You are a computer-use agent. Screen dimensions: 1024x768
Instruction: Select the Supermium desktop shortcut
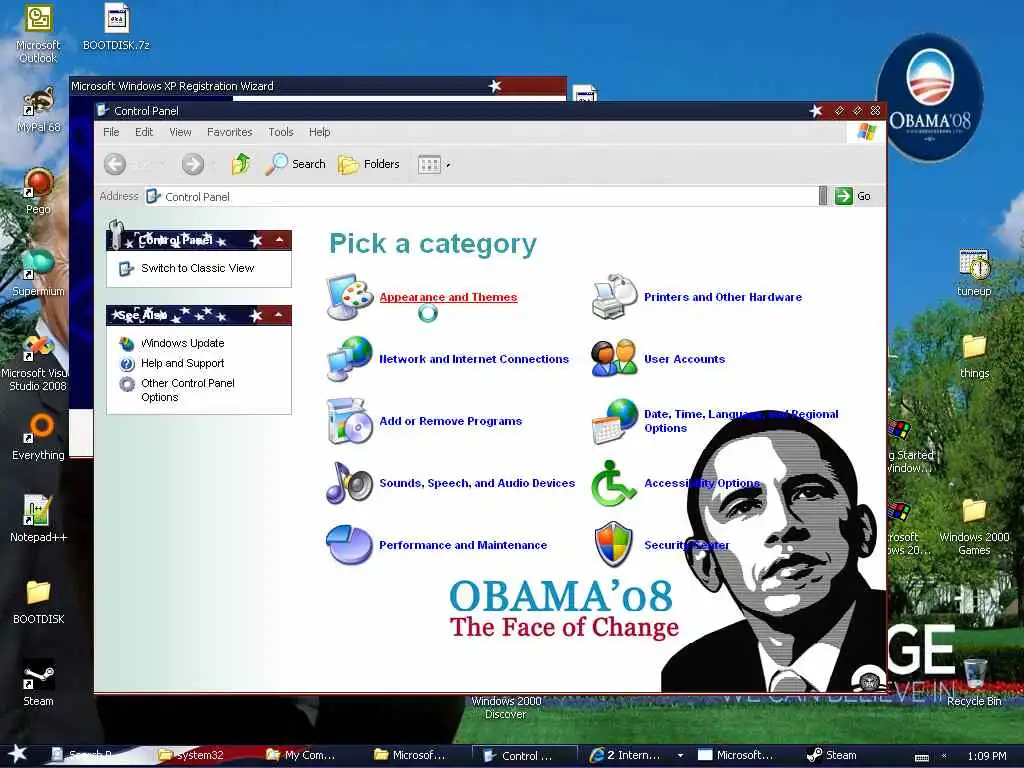pos(38,274)
